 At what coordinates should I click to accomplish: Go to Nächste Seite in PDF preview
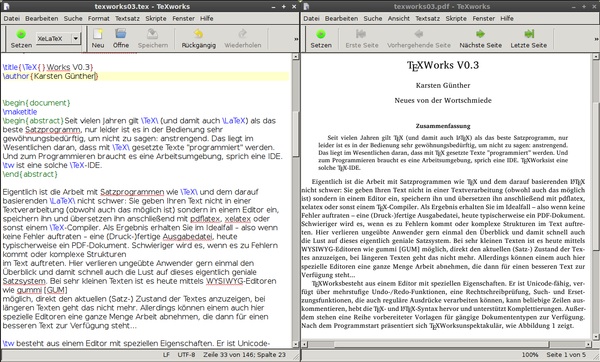click(x=480, y=34)
